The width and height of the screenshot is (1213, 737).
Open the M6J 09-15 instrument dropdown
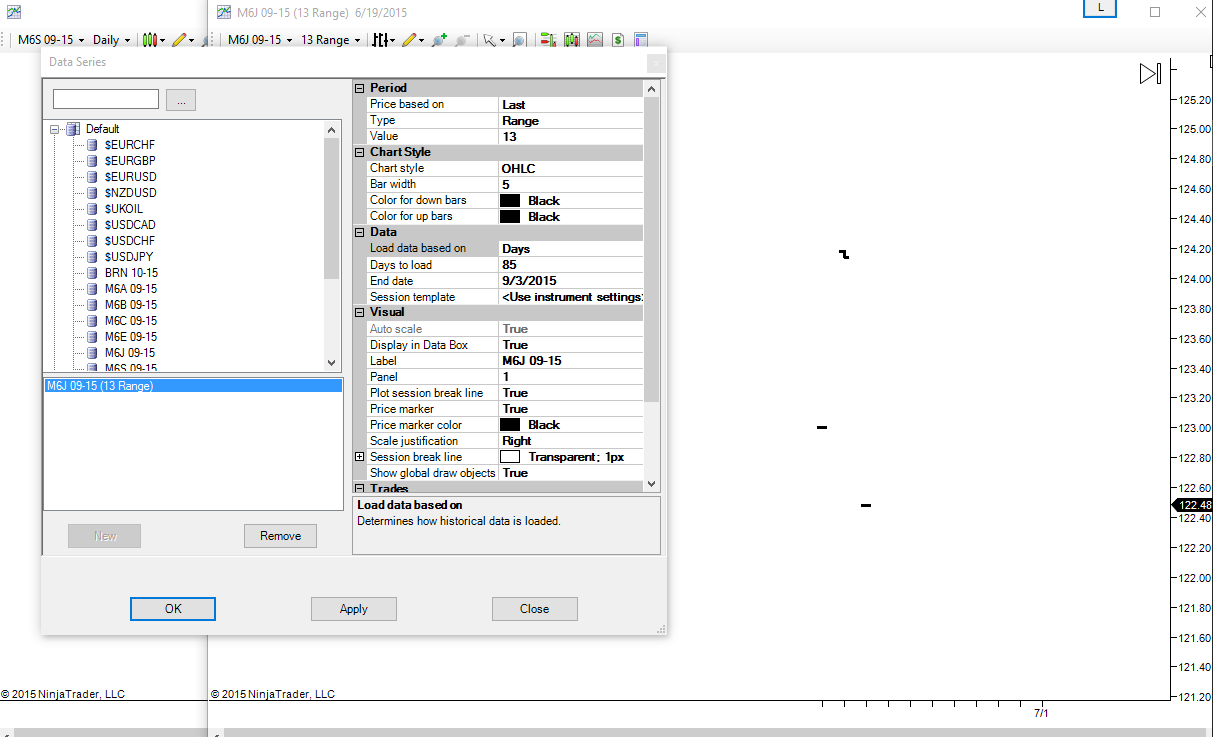coord(260,40)
